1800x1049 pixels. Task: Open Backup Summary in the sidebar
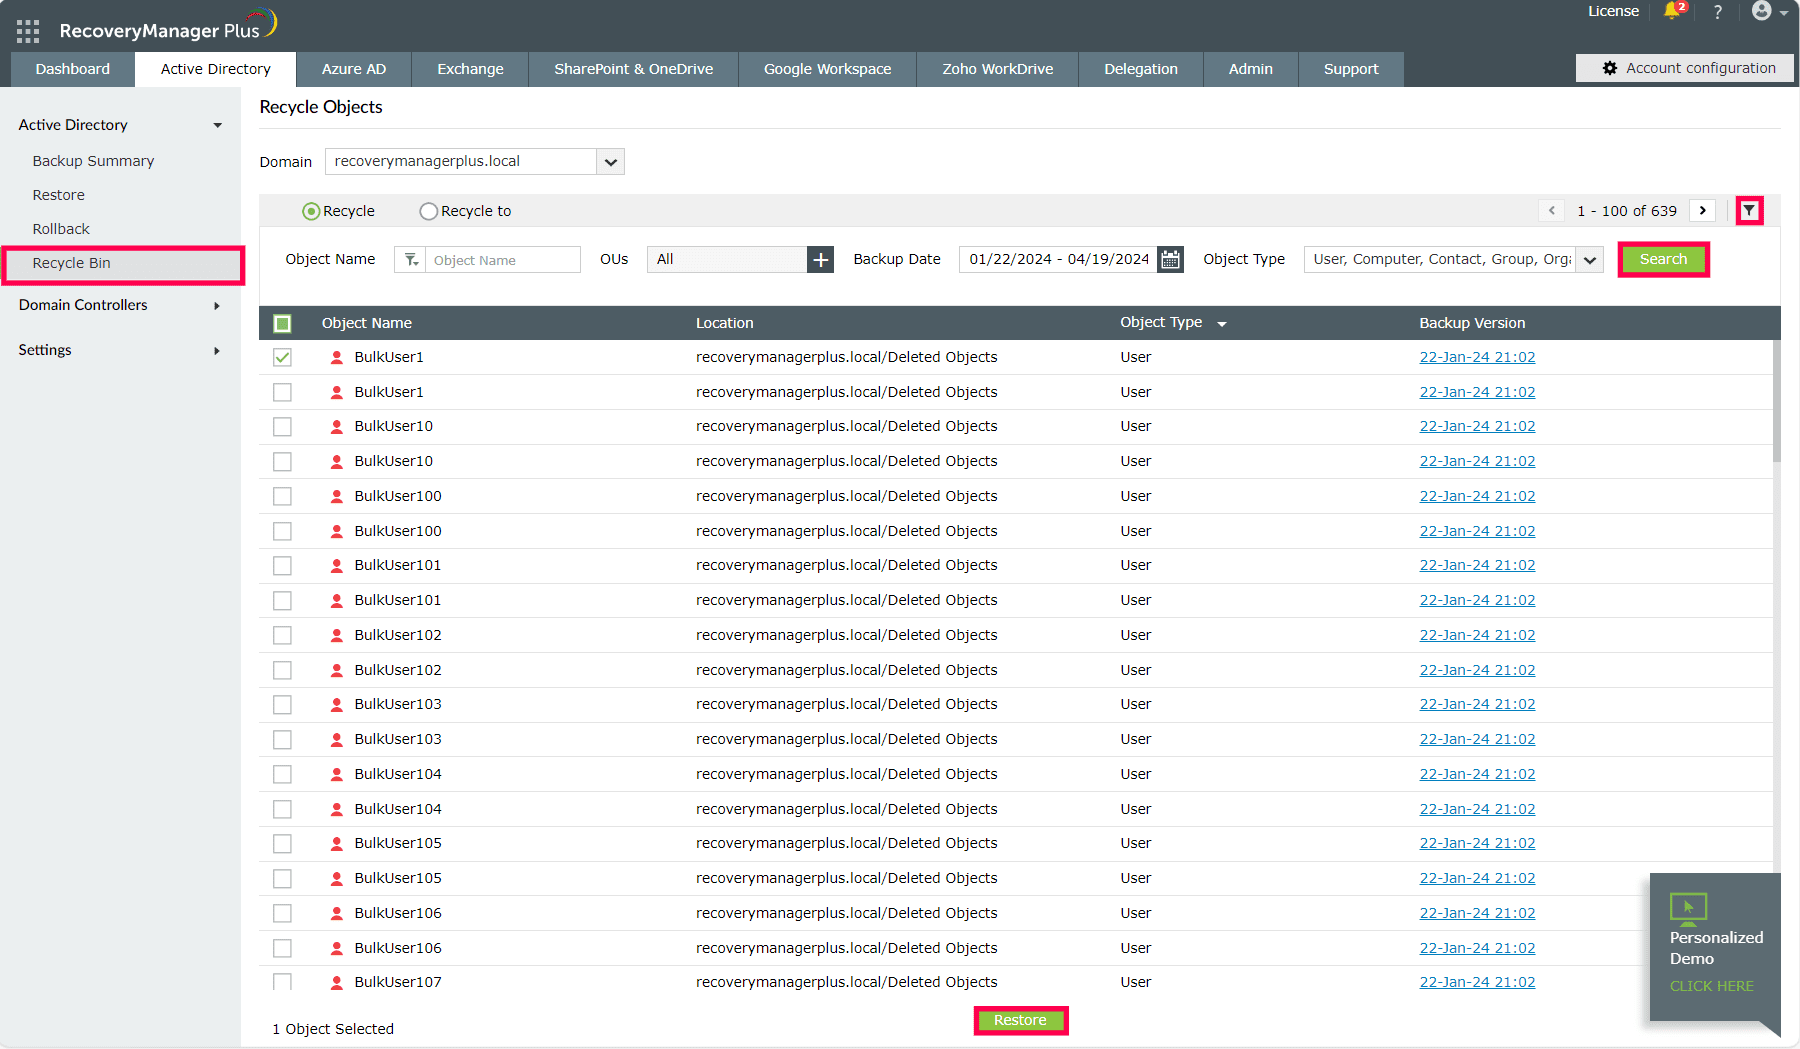click(x=93, y=161)
